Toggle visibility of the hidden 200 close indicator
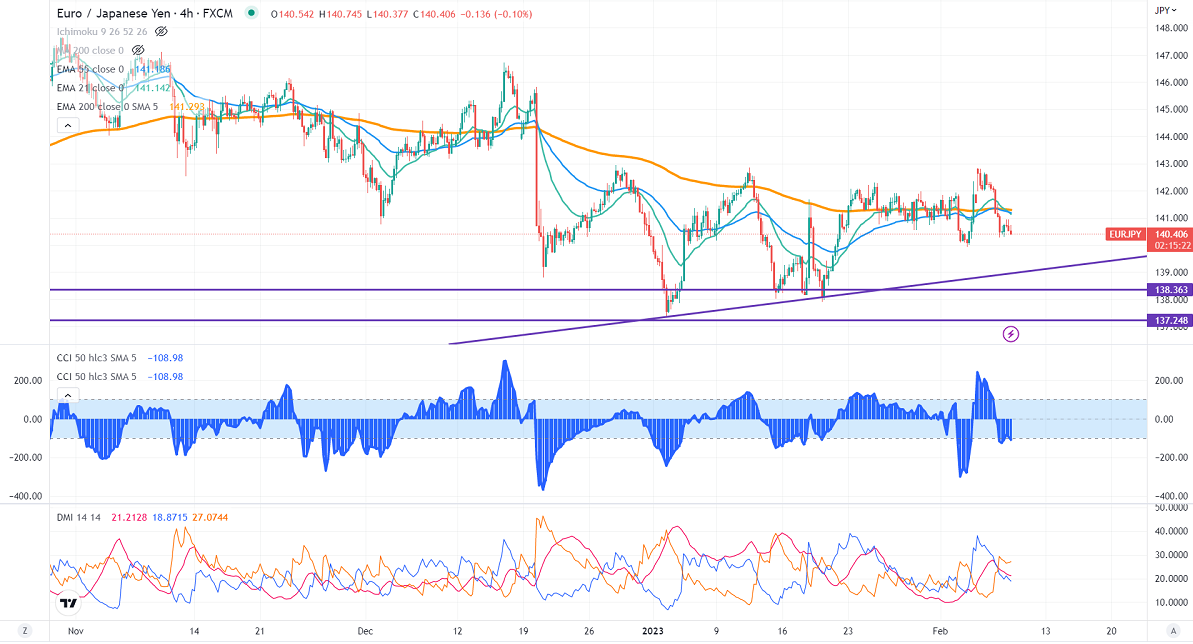 click(x=138, y=49)
